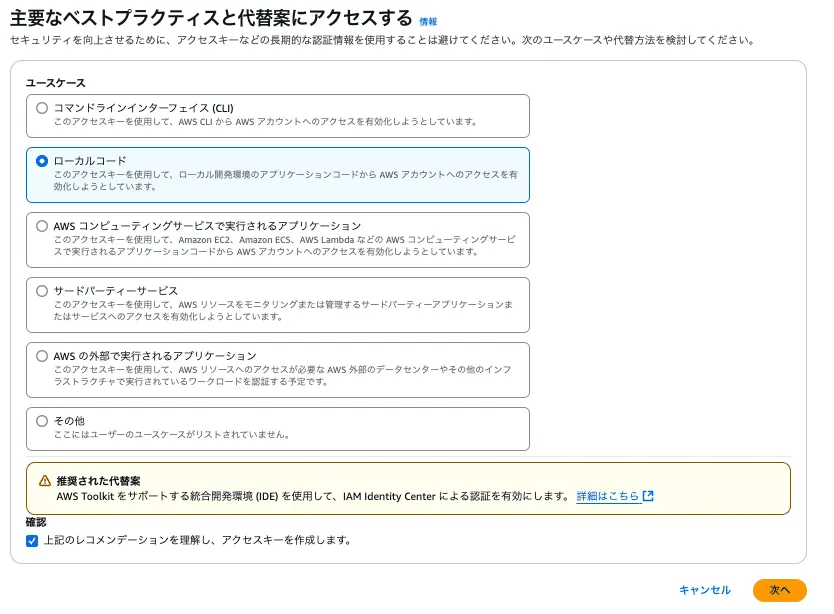Select the コマンドラインインターフェイス (CLI) radio button
The width and height of the screenshot is (834, 614).
coord(42,110)
